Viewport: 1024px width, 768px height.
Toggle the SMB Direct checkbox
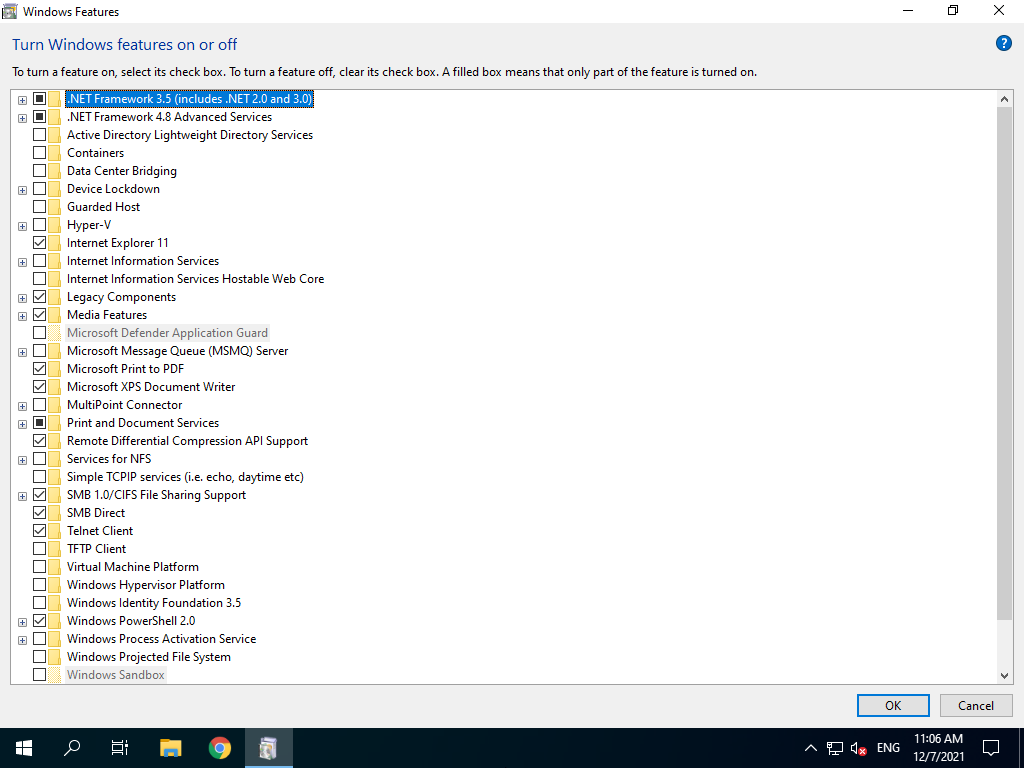pyautogui.click(x=39, y=513)
